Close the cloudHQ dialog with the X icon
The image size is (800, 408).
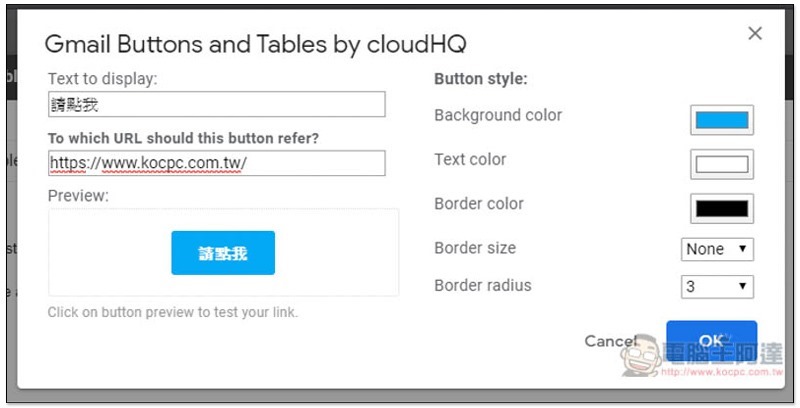[755, 34]
